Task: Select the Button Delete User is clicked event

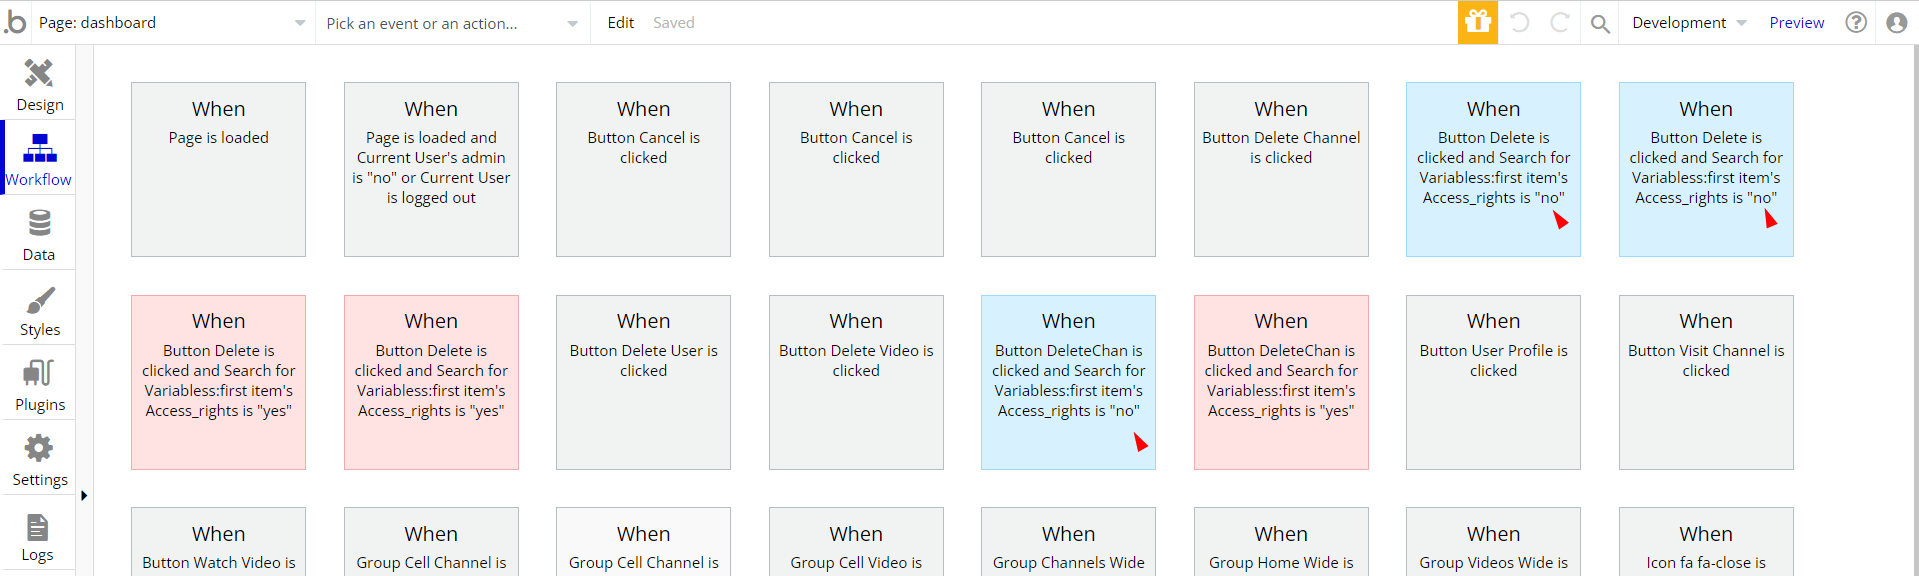Action: pyautogui.click(x=643, y=382)
